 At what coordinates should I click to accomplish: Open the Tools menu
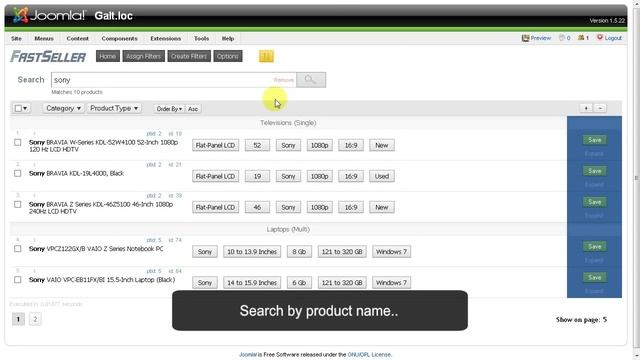[x=202, y=38]
